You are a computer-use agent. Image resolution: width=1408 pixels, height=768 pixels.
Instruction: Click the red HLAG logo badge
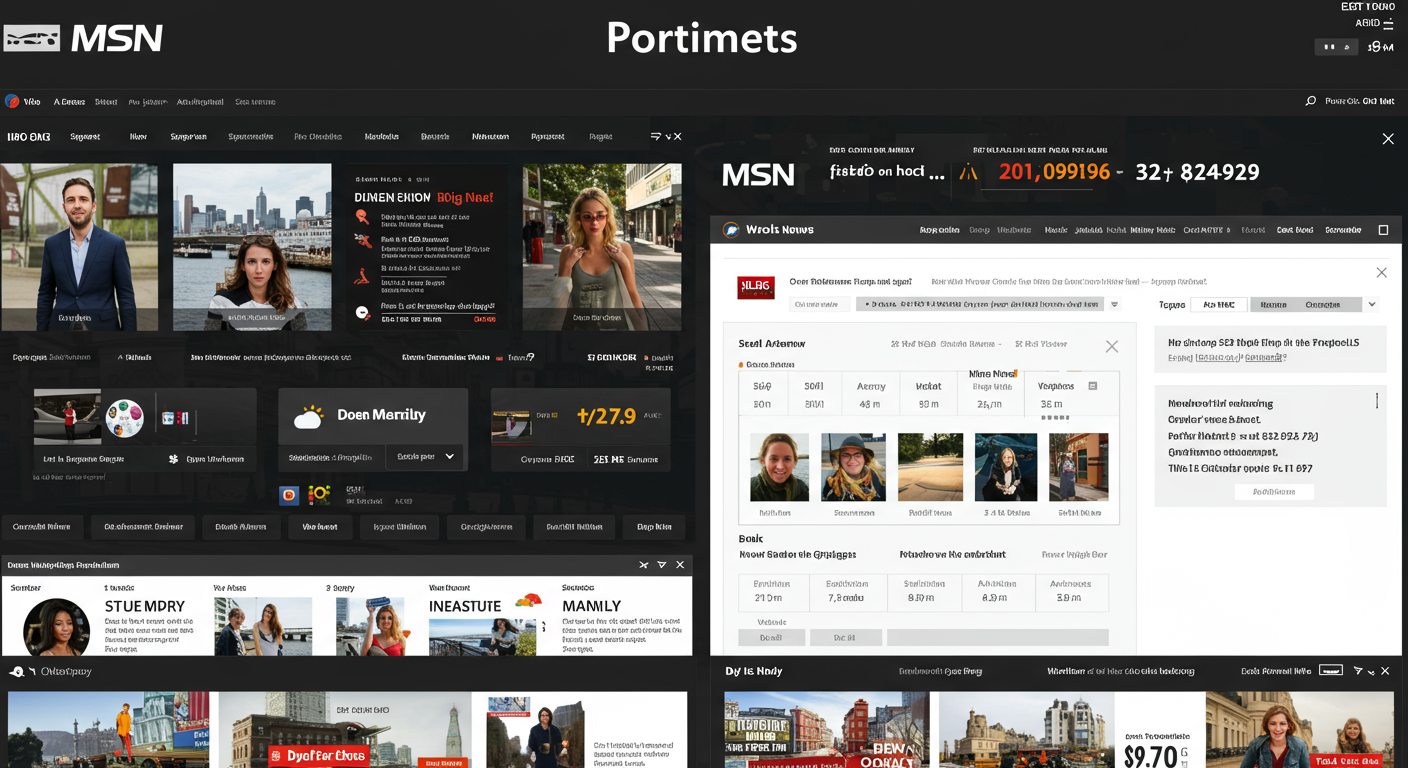point(756,288)
